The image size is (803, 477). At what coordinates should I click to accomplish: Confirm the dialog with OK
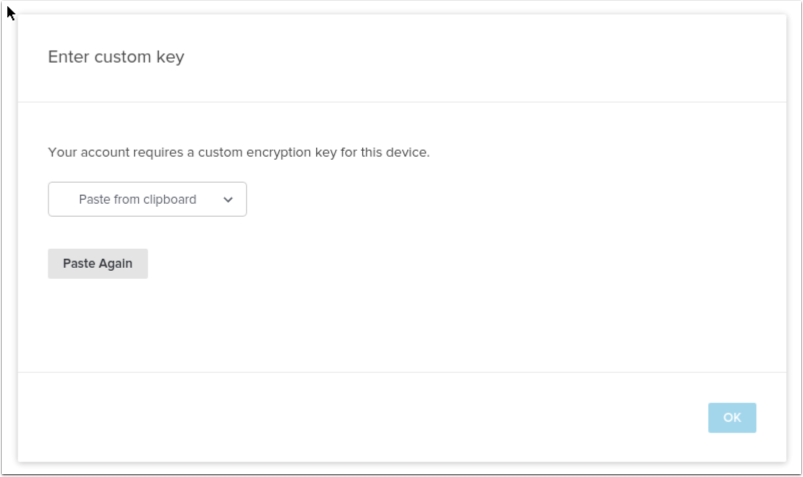pyautogui.click(x=732, y=418)
